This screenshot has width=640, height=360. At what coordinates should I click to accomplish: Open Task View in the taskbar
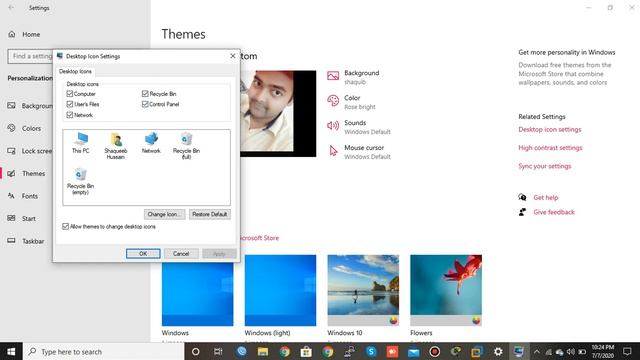click(x=218, y=351)
